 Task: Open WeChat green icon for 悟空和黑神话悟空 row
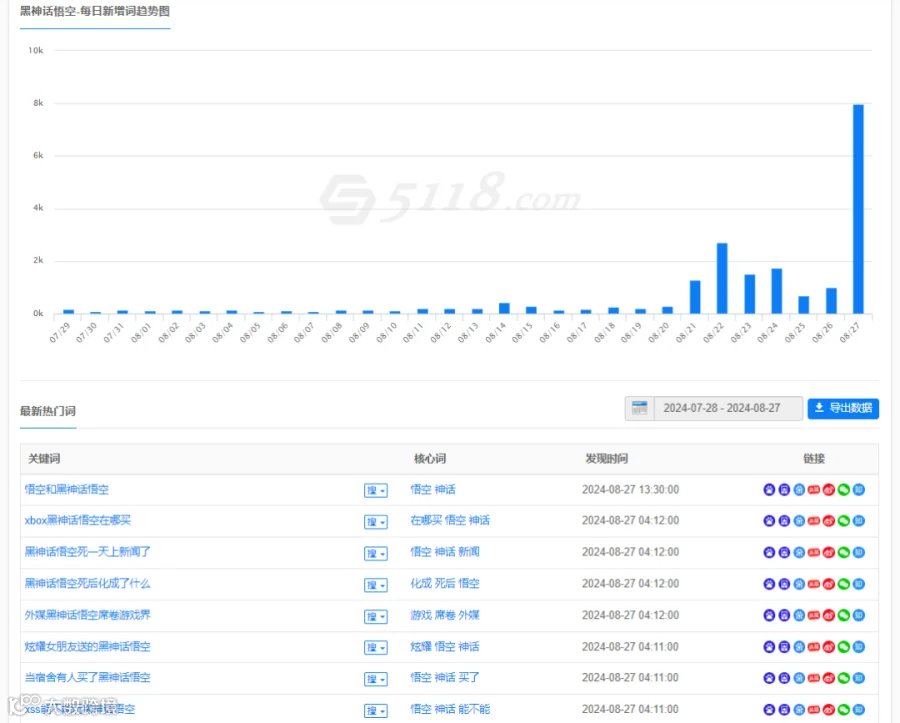[844, 489]
